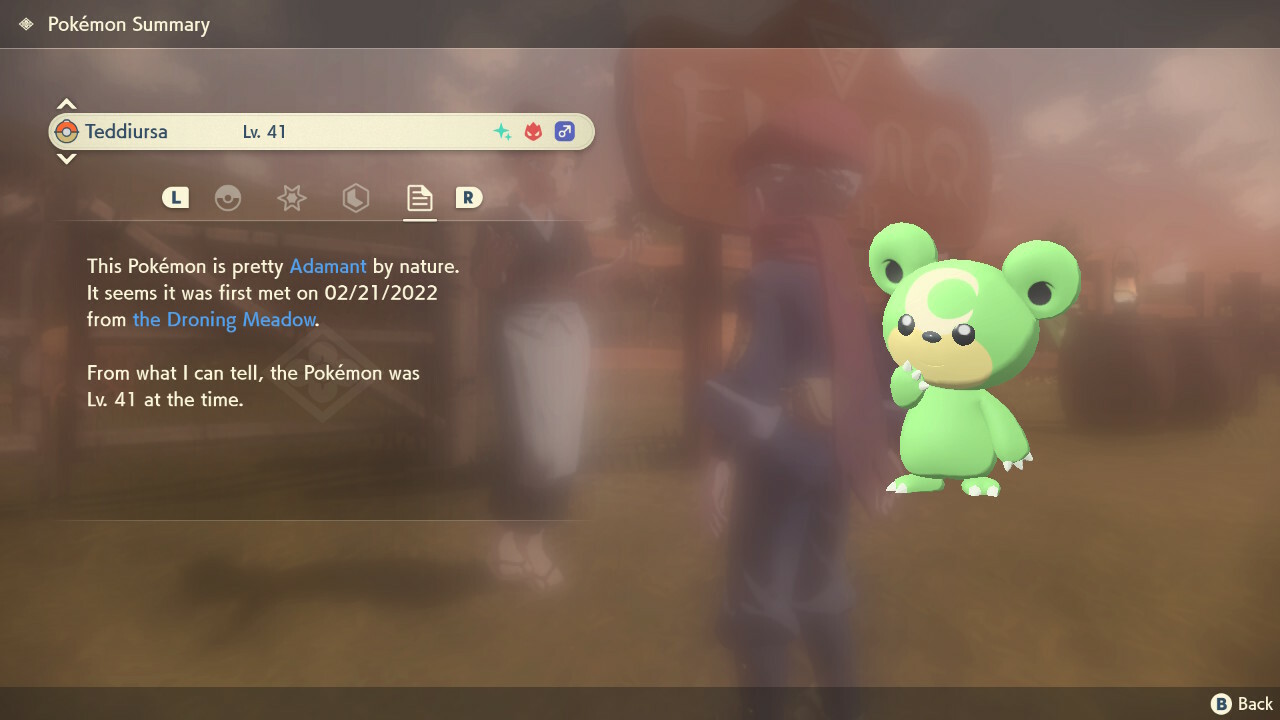Click the Back button
Image resolution: width=1280 pixels, height=720 pixels.
tap(1242, 704)
